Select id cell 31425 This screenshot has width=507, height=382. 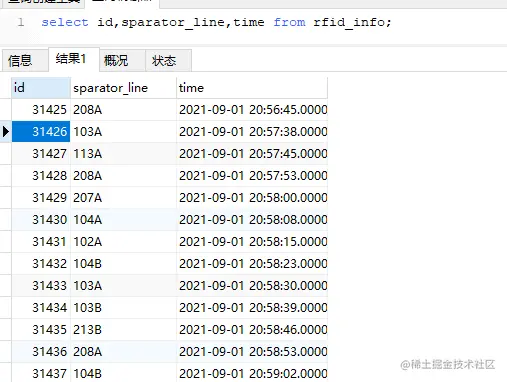(x=41, y=110)
